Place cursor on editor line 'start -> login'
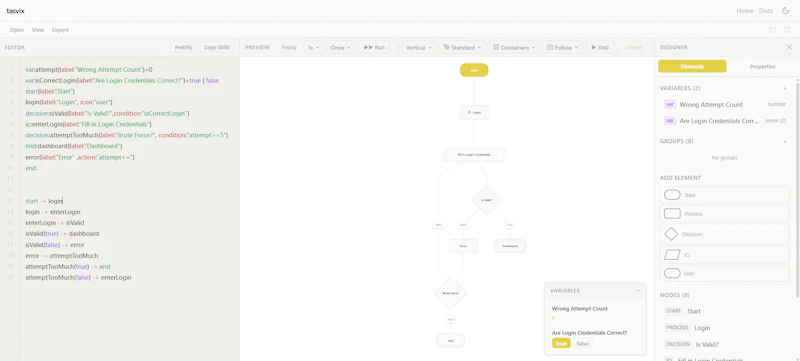This screenshot has width=800, height=361. click(44, 201)
